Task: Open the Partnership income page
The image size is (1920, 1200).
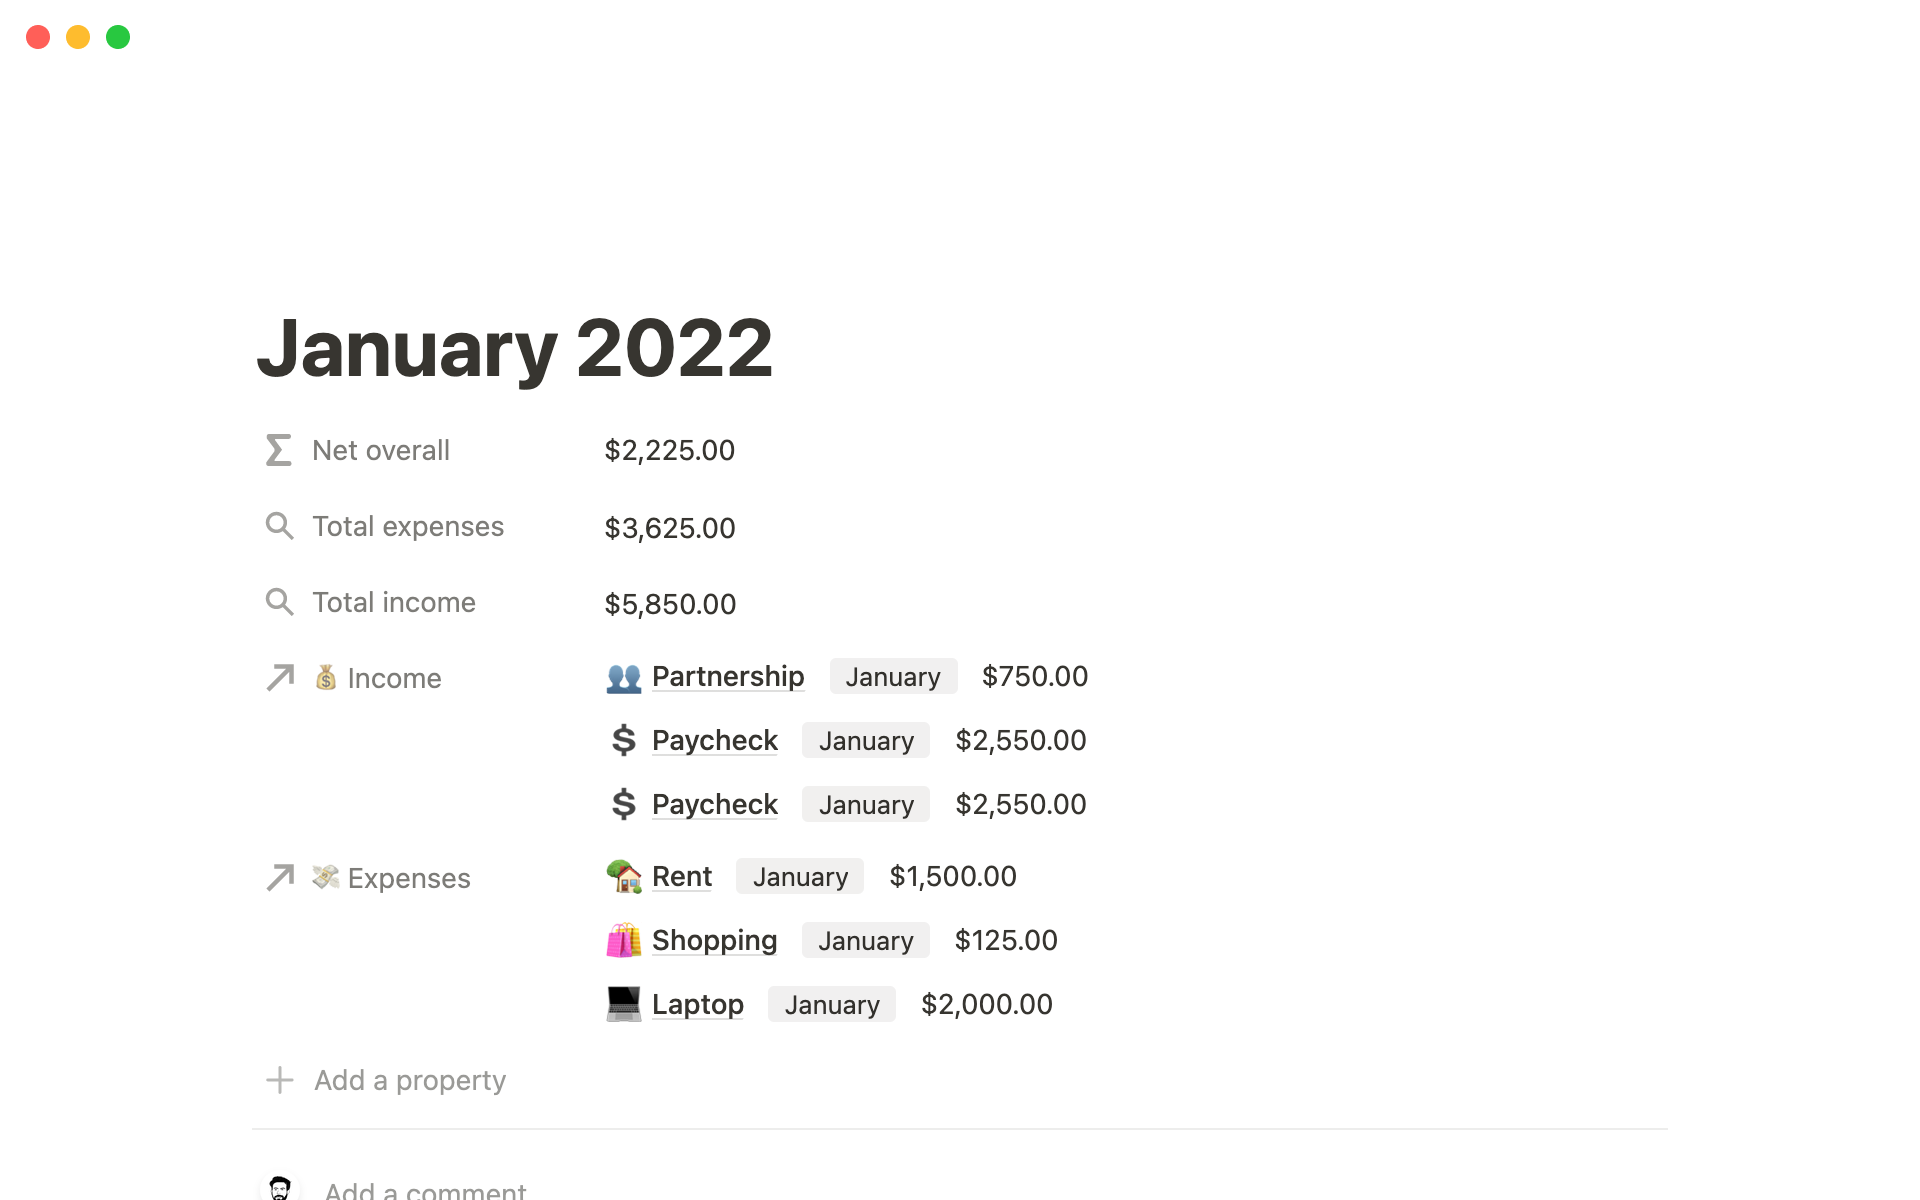Action: click(x=727, y=677)
